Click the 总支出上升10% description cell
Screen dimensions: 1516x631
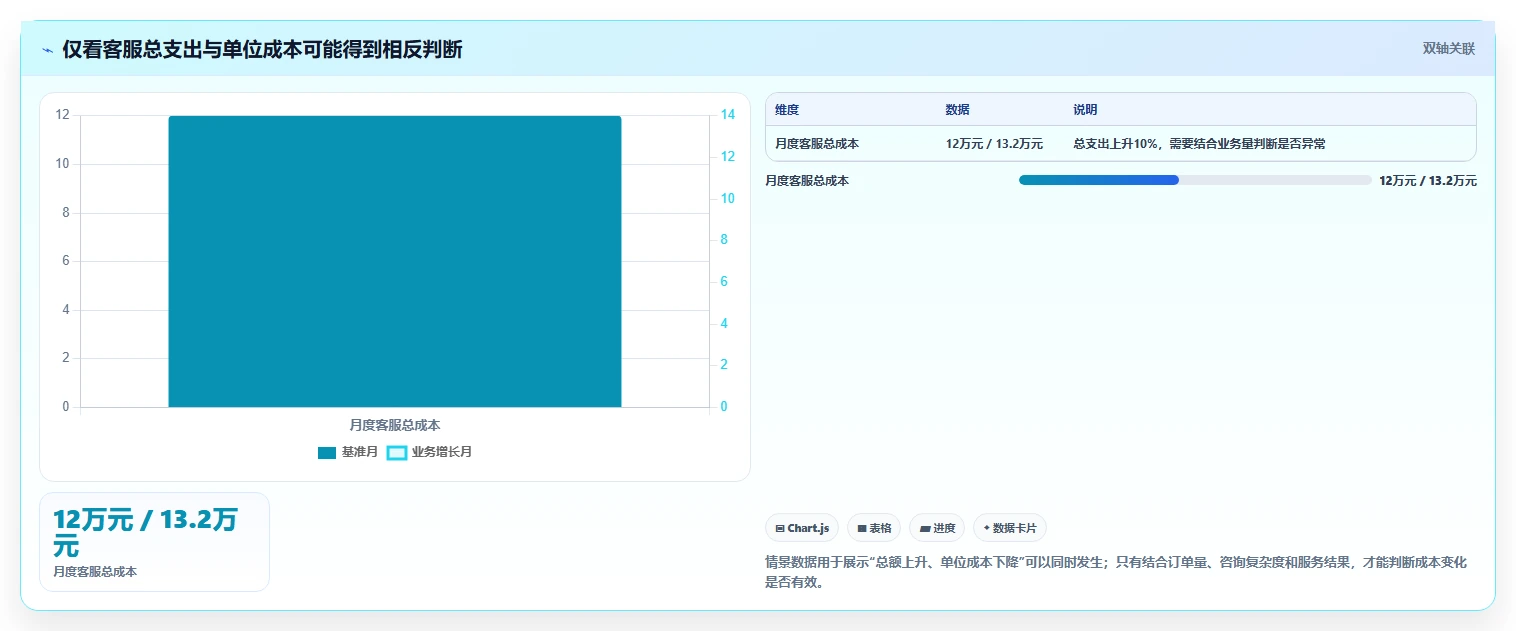(x=1199, y=144)
